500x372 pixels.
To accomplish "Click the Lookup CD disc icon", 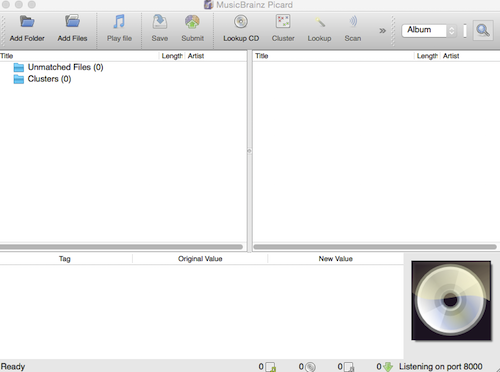I will 241,22.
